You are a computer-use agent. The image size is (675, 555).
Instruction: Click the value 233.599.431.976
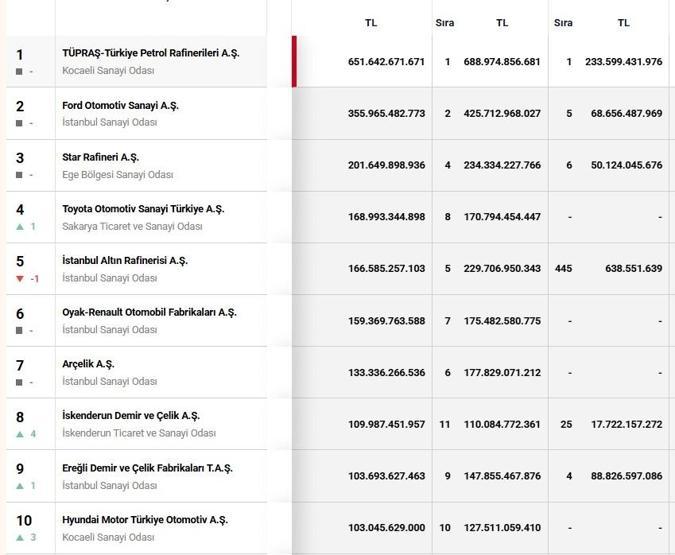pyautogui.click(x=624, y=62)
